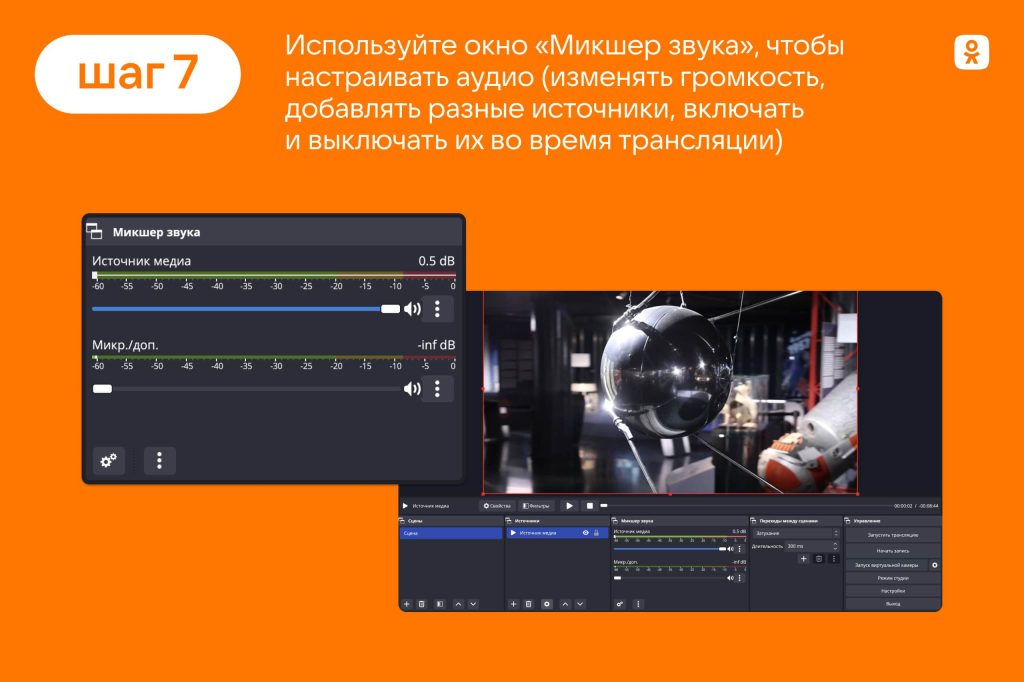The image size is (1024, 682).
Task: Open Микр./доп. three-dot menu in enlarged mixer
Action: pyautogui.click(x=438, y=389)
